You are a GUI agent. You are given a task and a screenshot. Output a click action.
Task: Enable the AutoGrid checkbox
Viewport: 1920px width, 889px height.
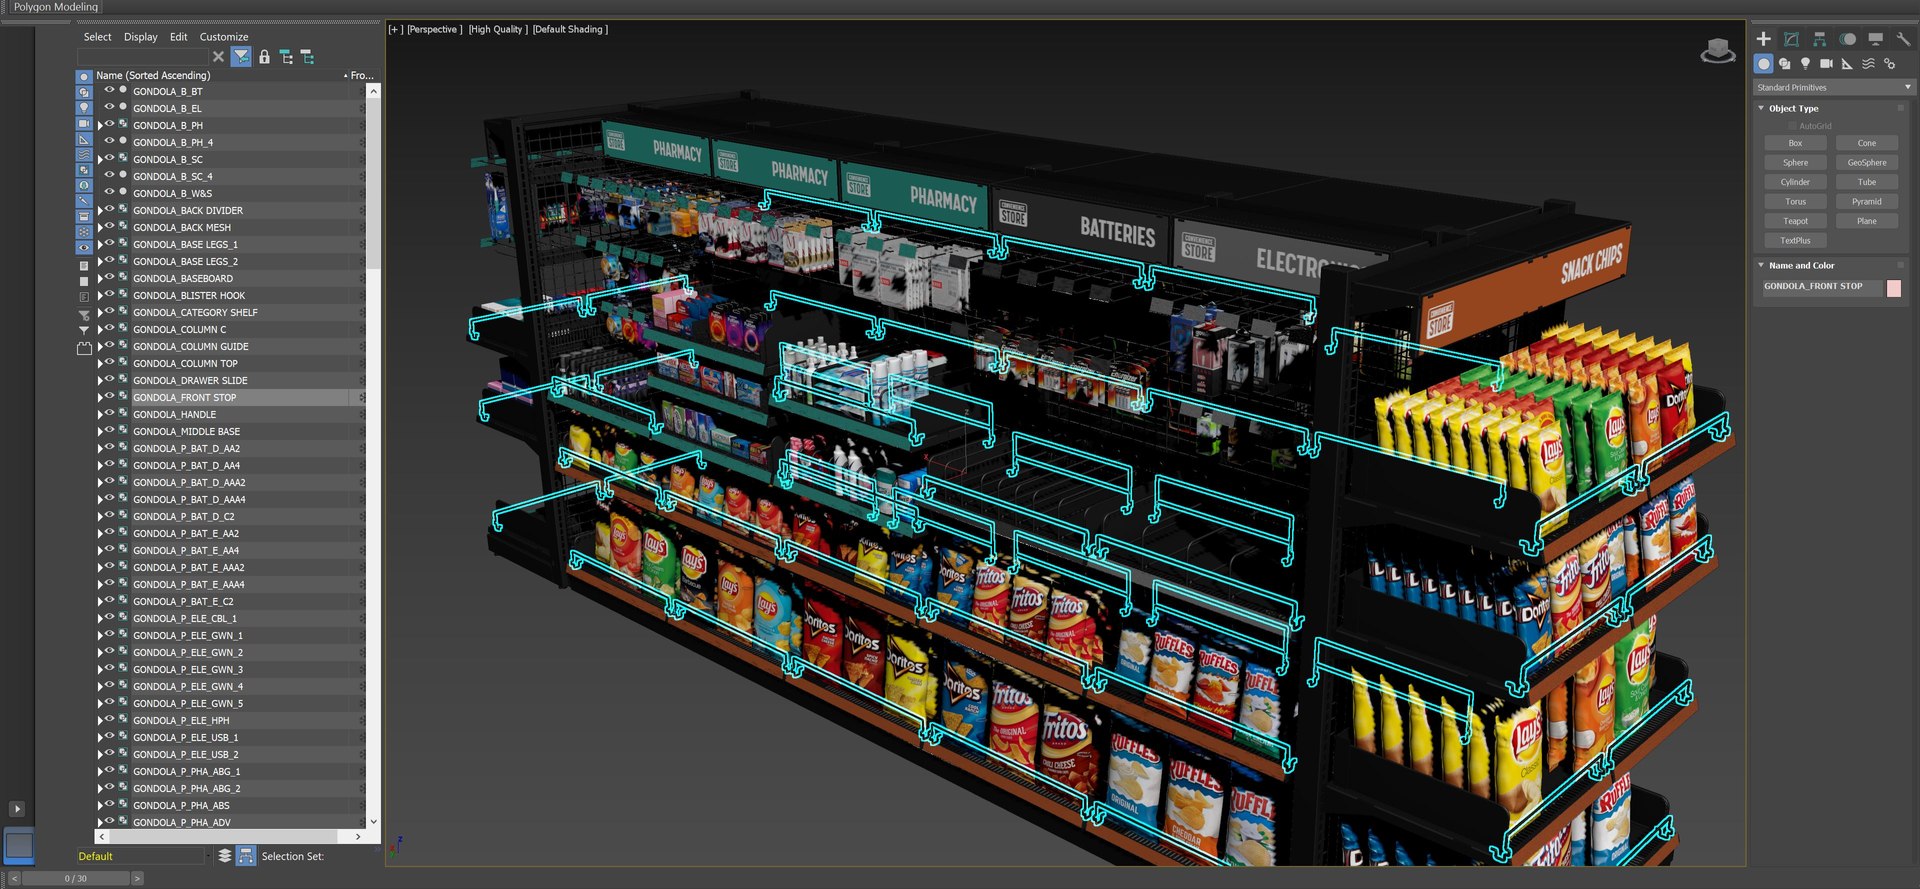(x=1792, y=126)
